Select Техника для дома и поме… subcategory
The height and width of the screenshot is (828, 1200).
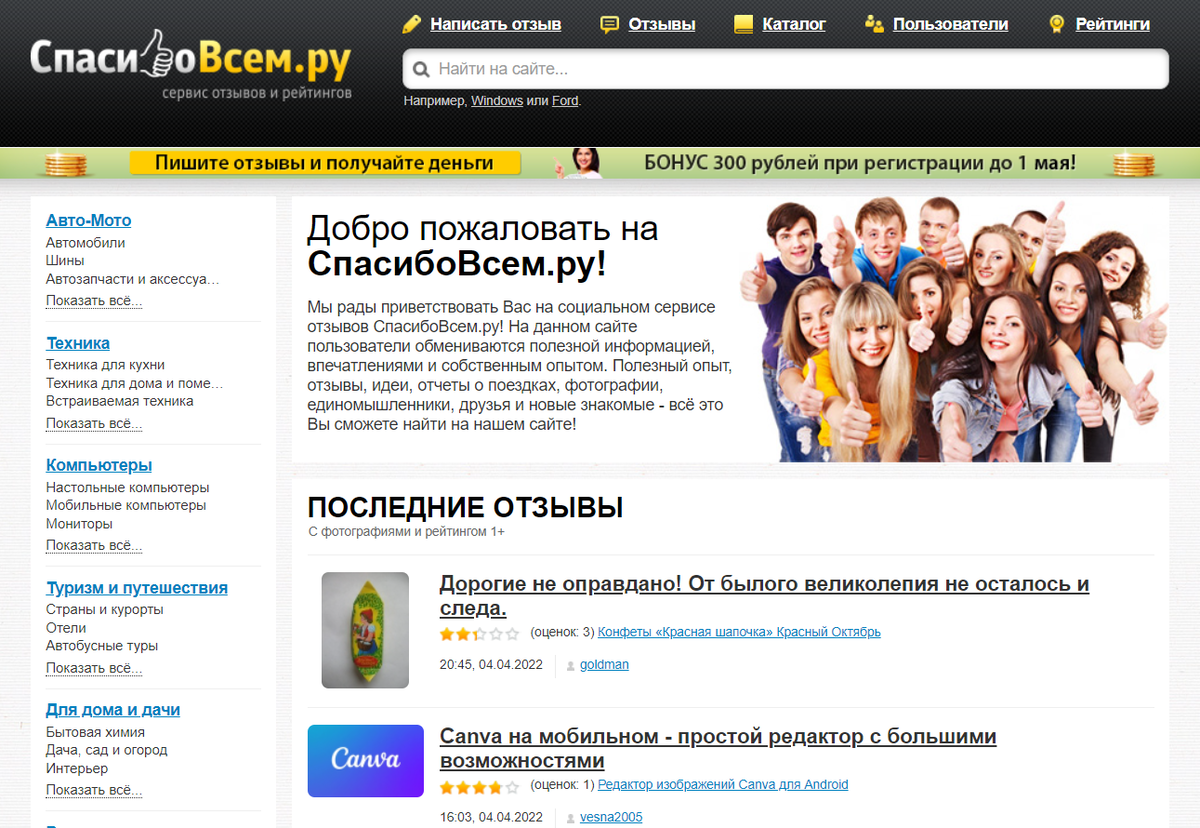point(135,383)
